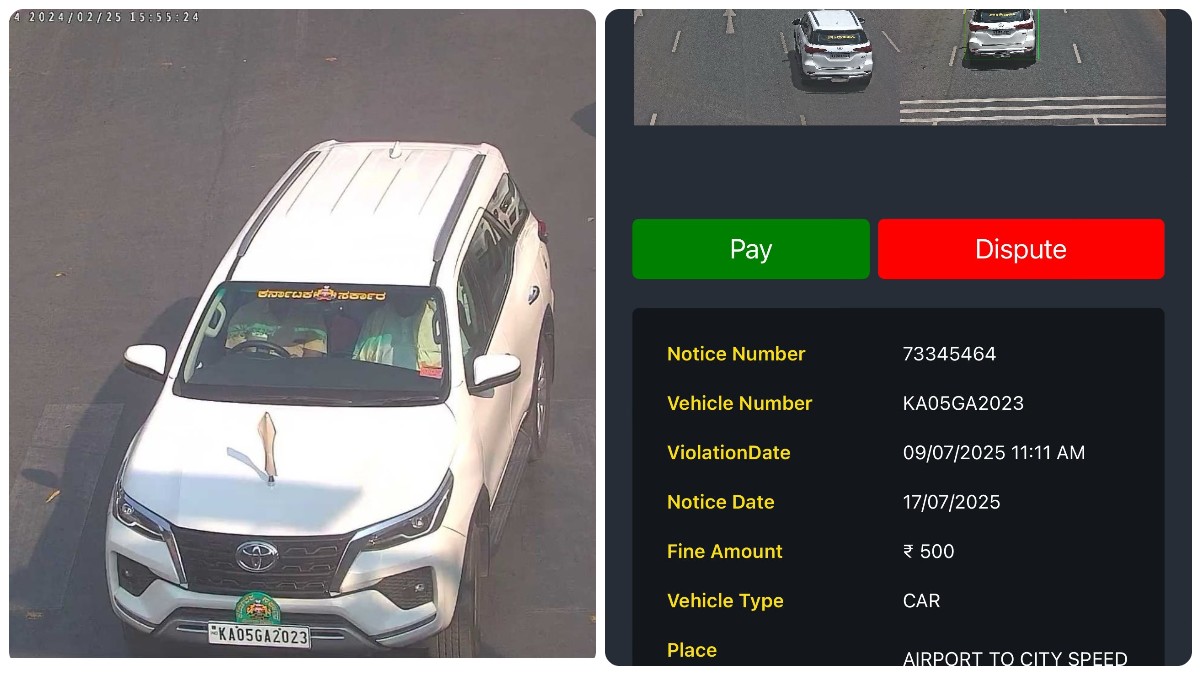1200x675 pixels.
Task: Click the notice date value 17/07/2025
Action: pyautogui.click(x=951, y=502)
